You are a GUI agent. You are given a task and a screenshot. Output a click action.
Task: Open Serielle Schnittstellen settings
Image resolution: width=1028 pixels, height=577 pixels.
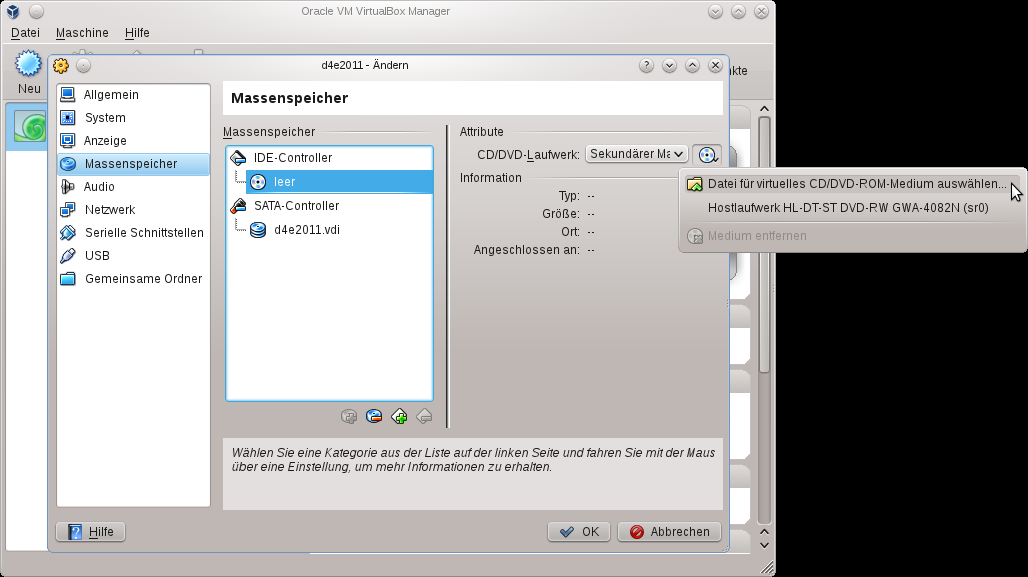[133, 233]
